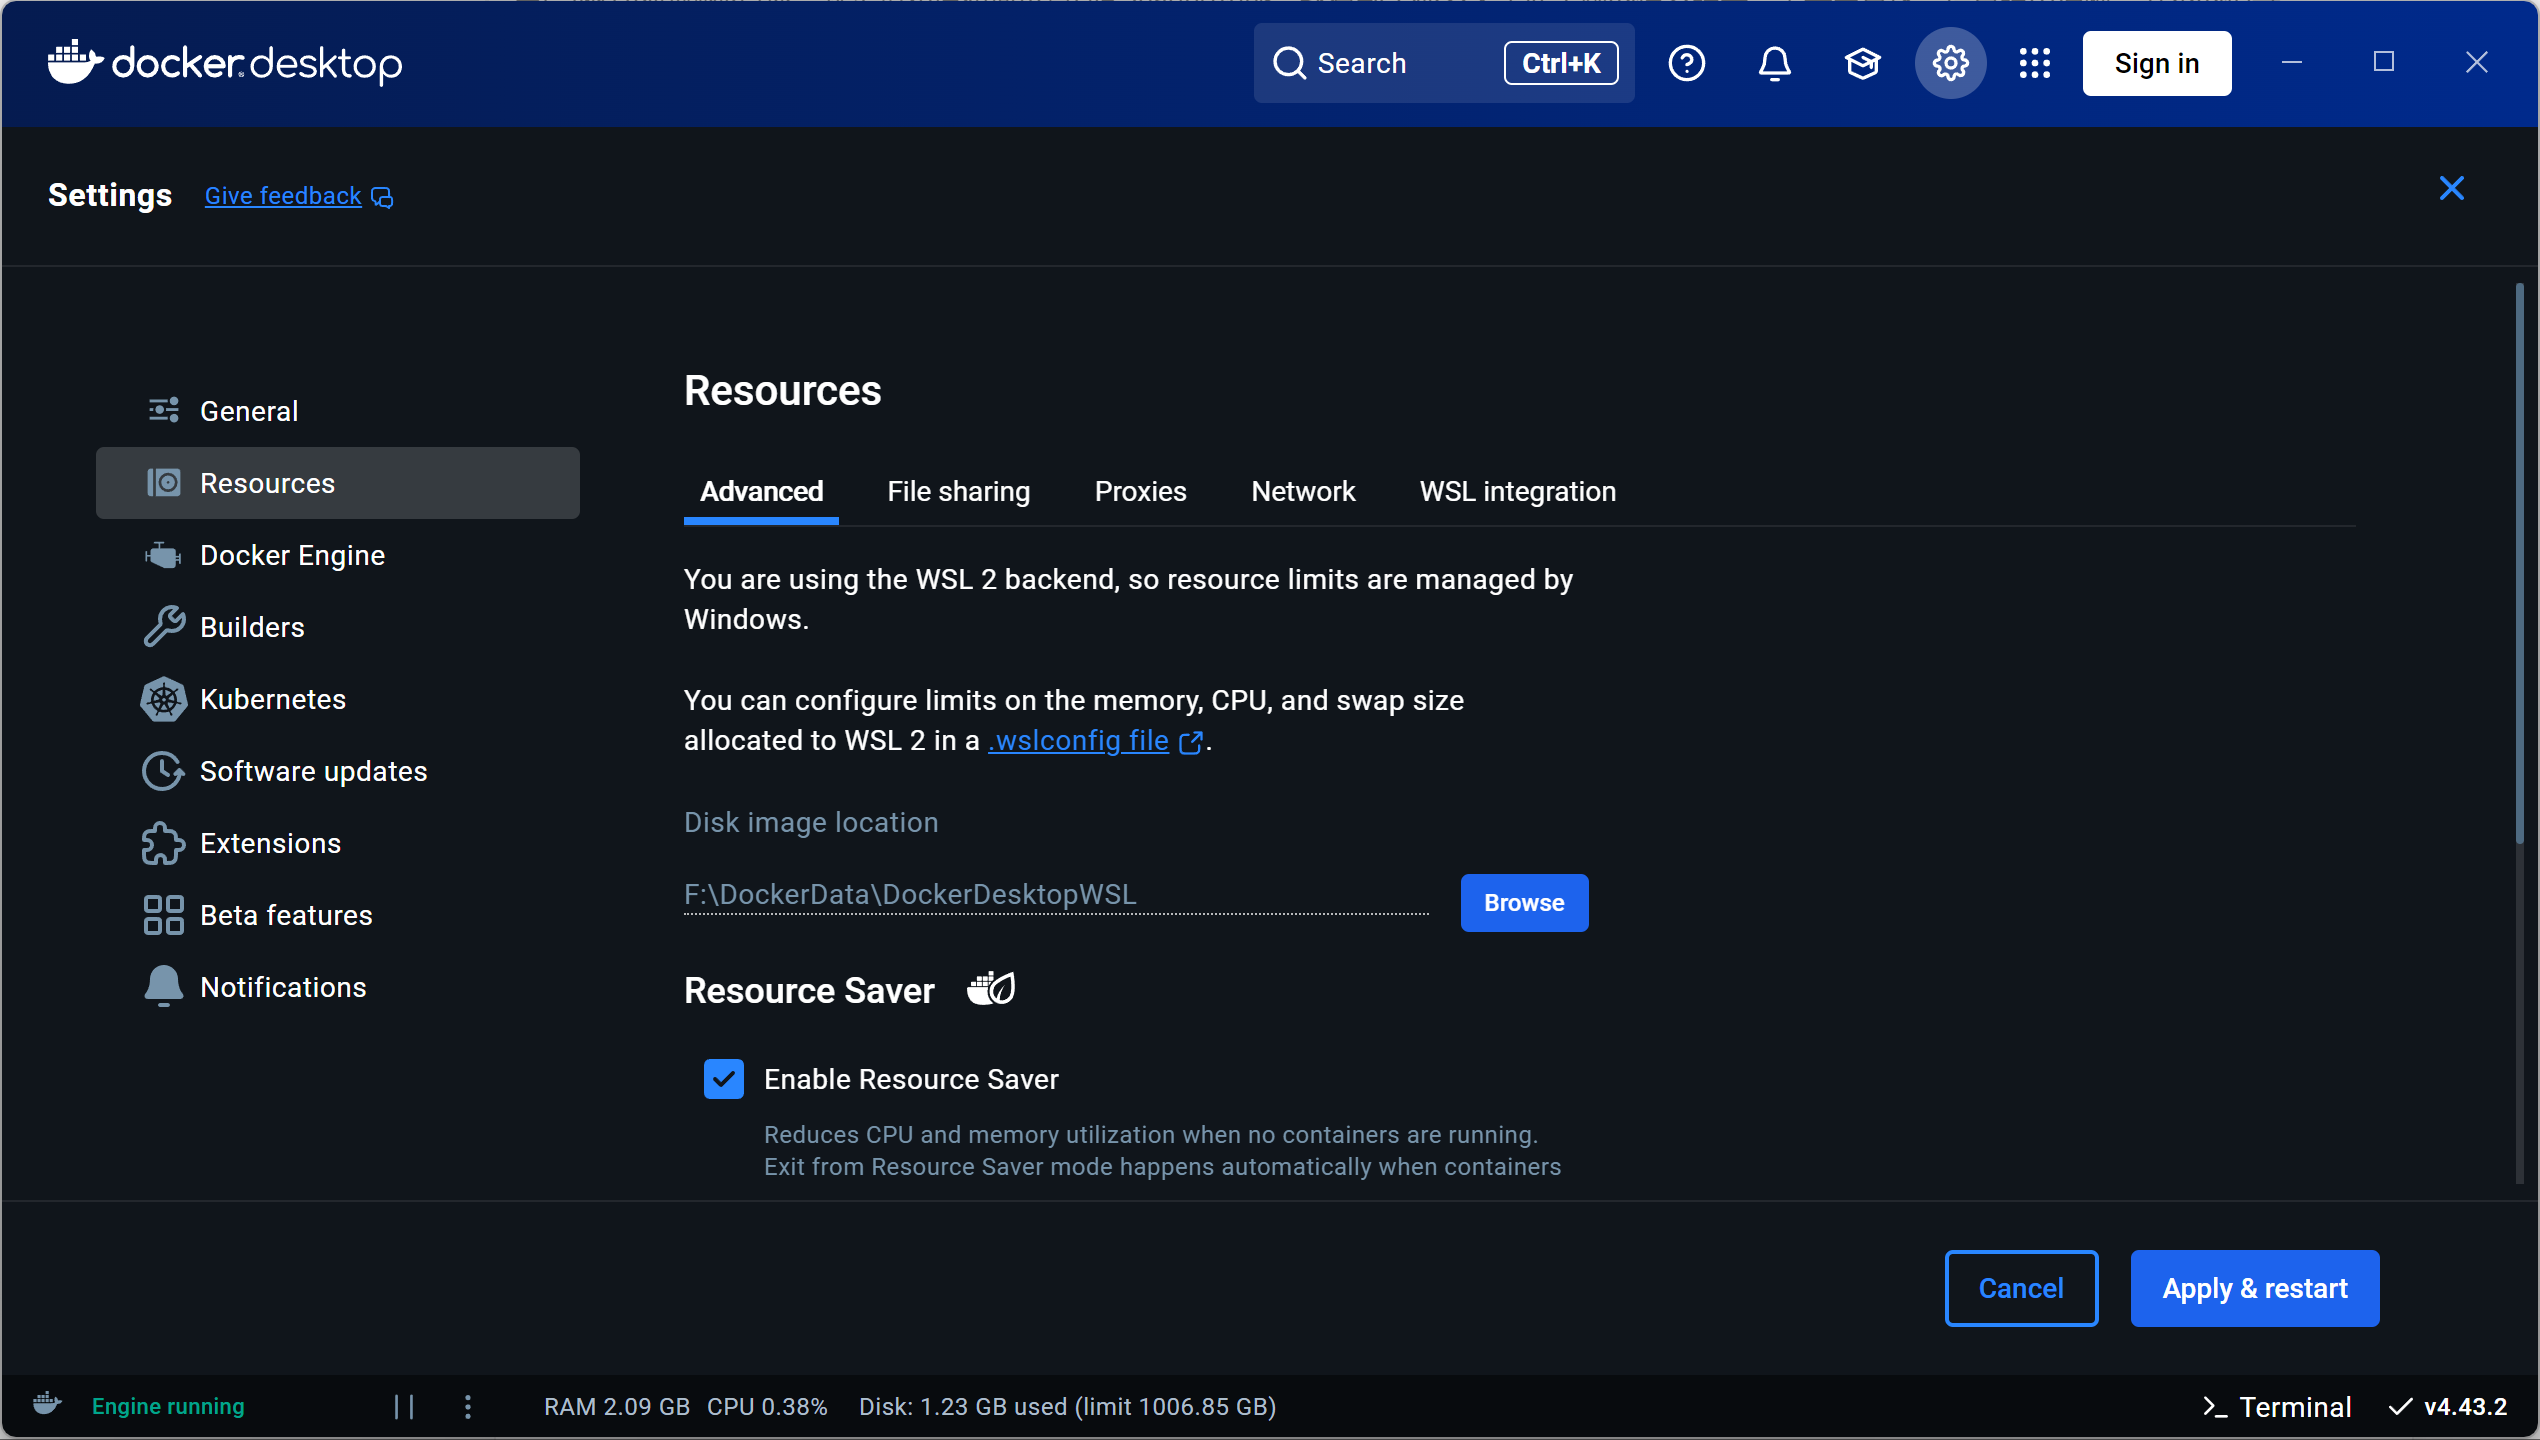Viewport: 2540px width, 1440px height.
Task: Open the Terminal in status bar
Action: [x=2277, y=1406]
